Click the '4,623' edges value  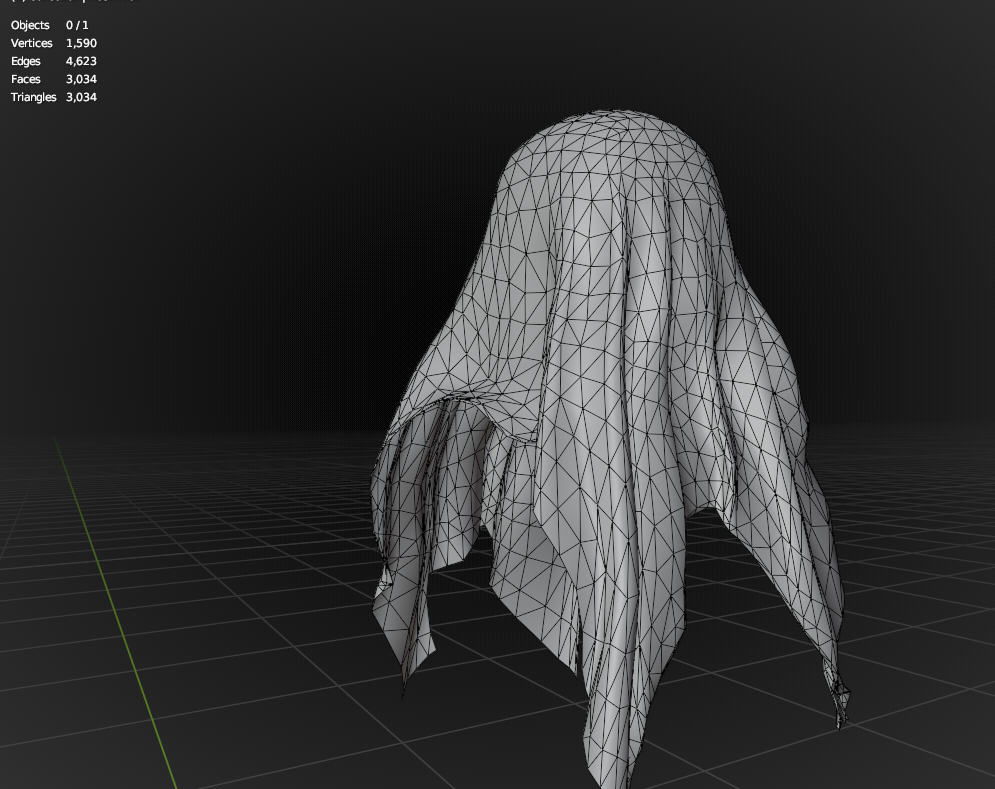pos(81,61)
